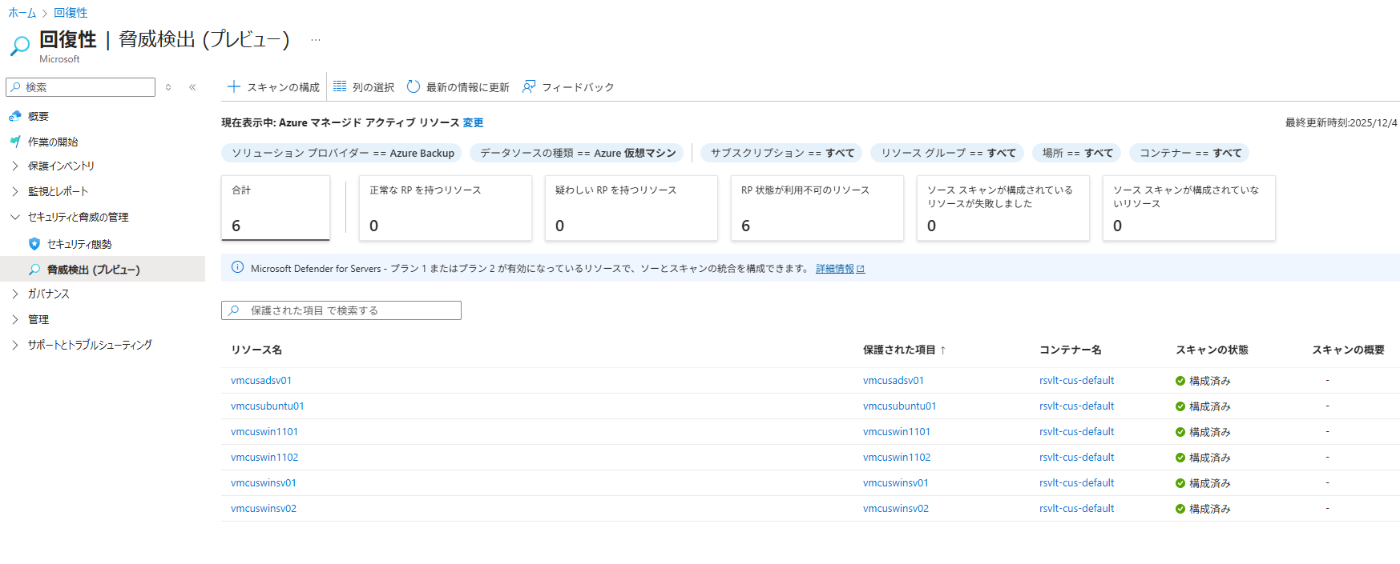Screen dimensions: 1400x564
Task: Open the コンテナー filter pill
Action: pyautogui.click(x=1190, y=153)
